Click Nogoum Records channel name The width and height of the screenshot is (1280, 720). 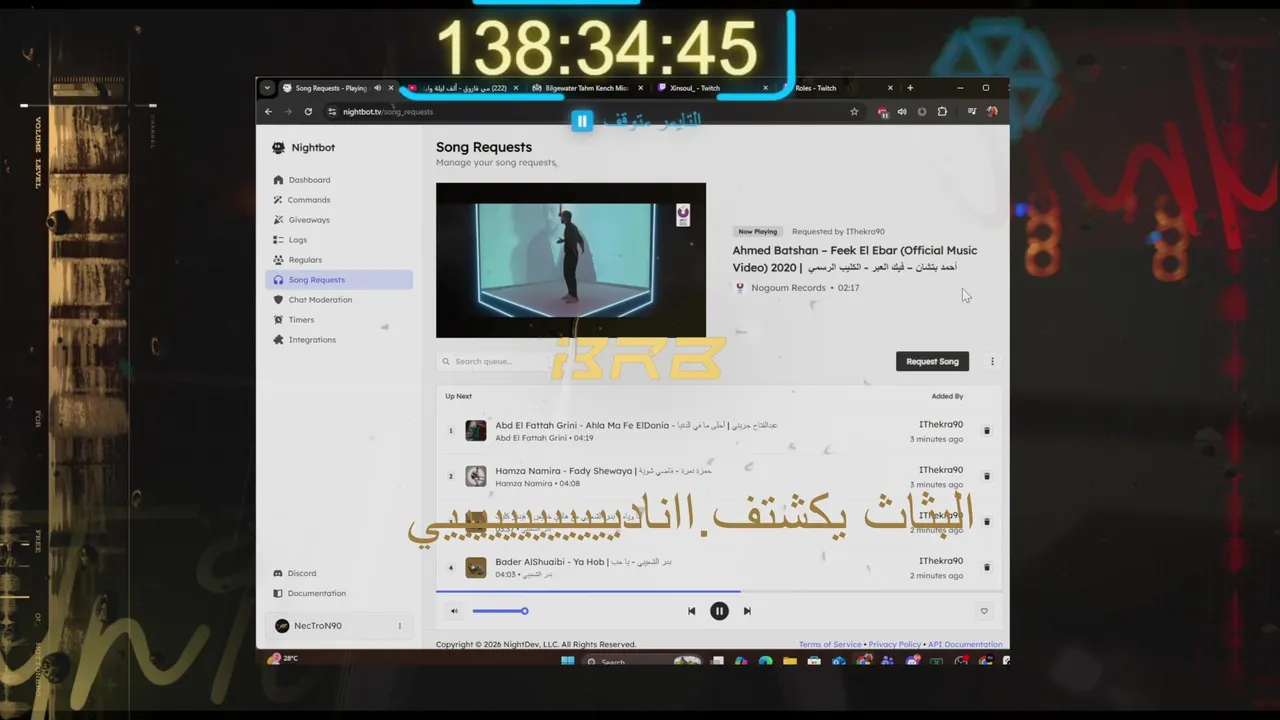coord(788,288)
